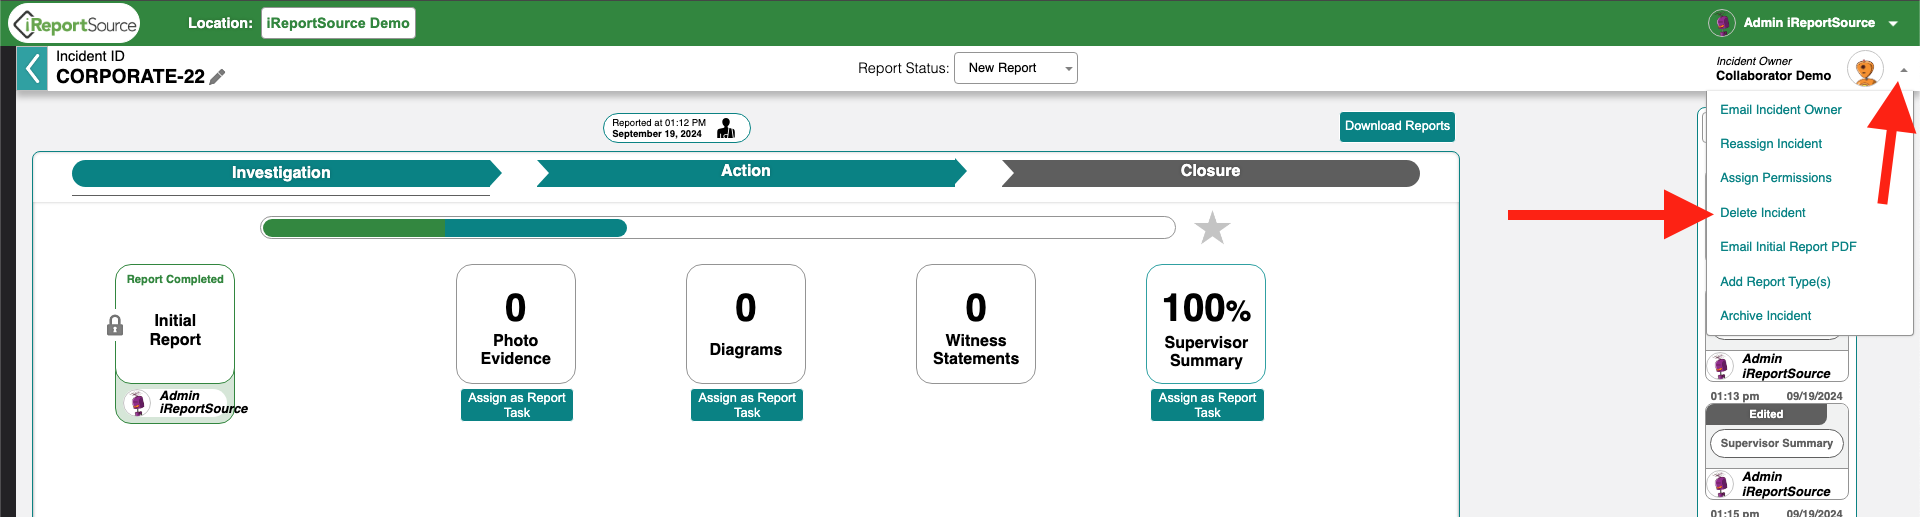Collapse the Incident Owner options menu arrow

point(1903,70)
